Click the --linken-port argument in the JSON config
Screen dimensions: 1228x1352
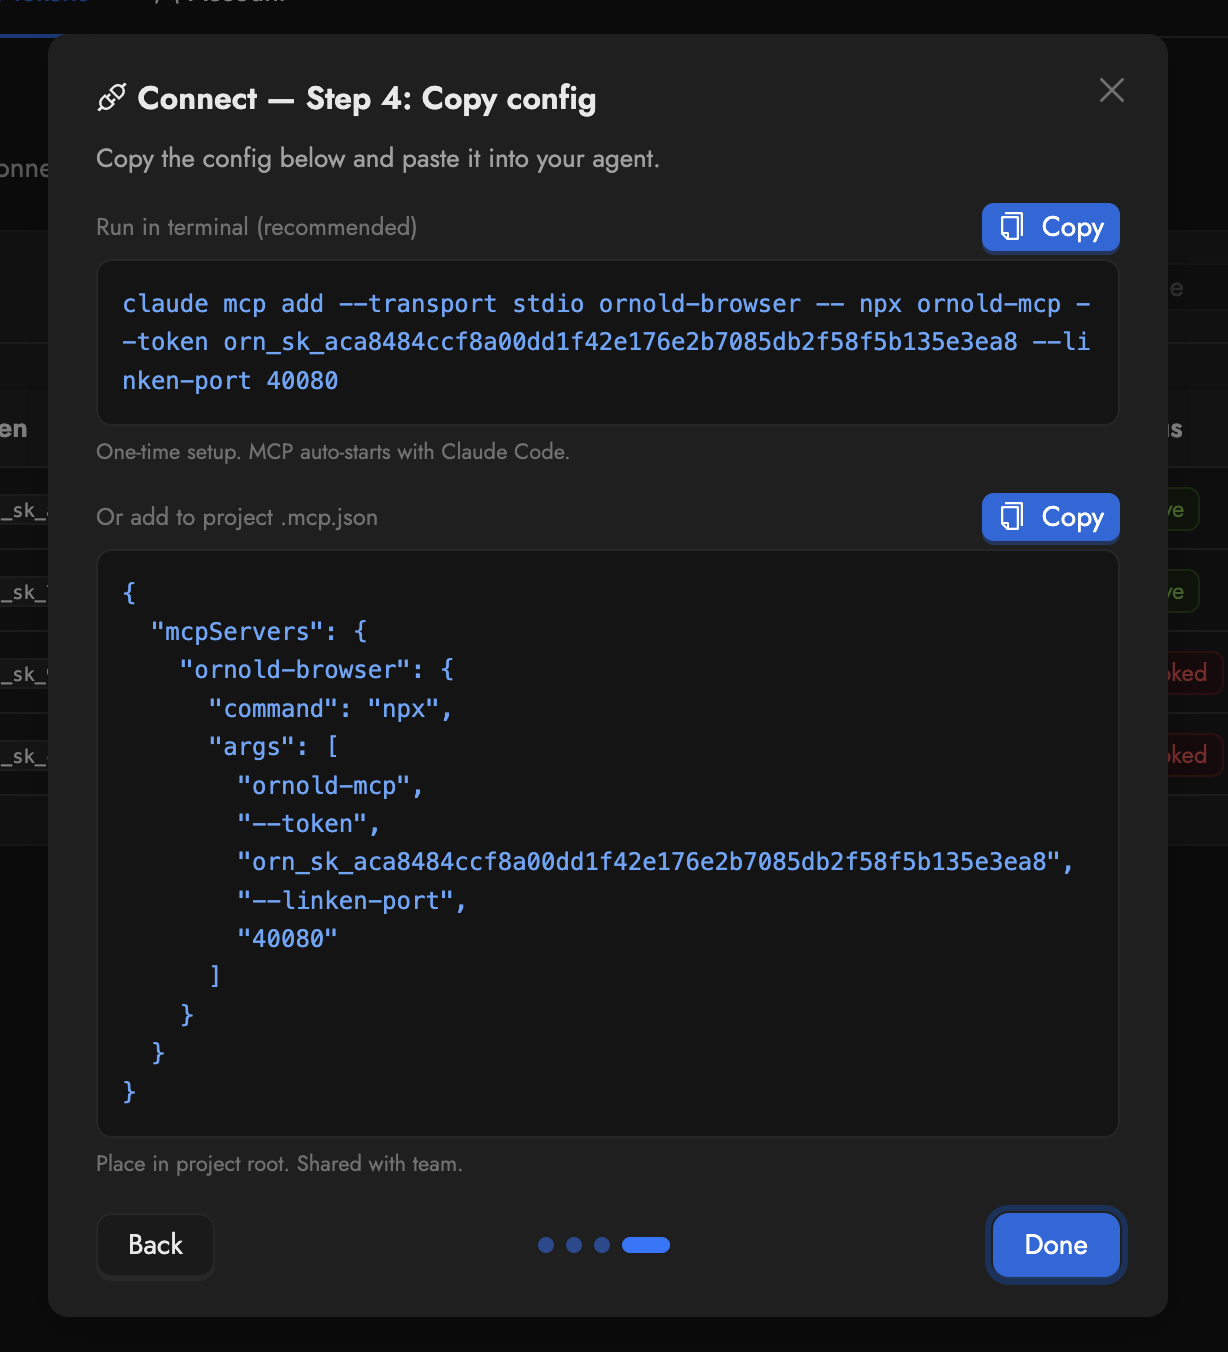click(x=352, y=900)
